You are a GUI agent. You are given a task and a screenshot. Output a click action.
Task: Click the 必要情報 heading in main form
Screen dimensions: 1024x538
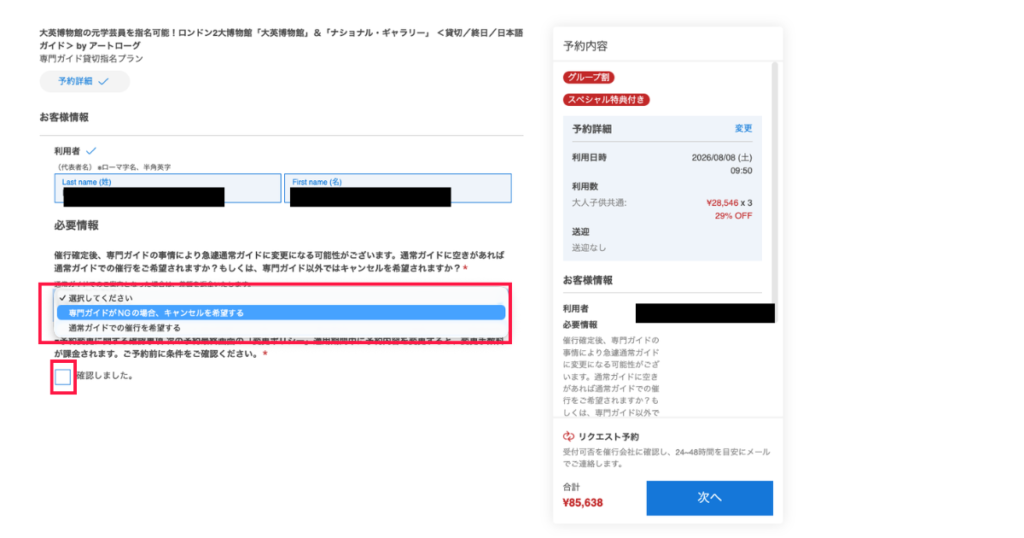click(x=76, y=225)
